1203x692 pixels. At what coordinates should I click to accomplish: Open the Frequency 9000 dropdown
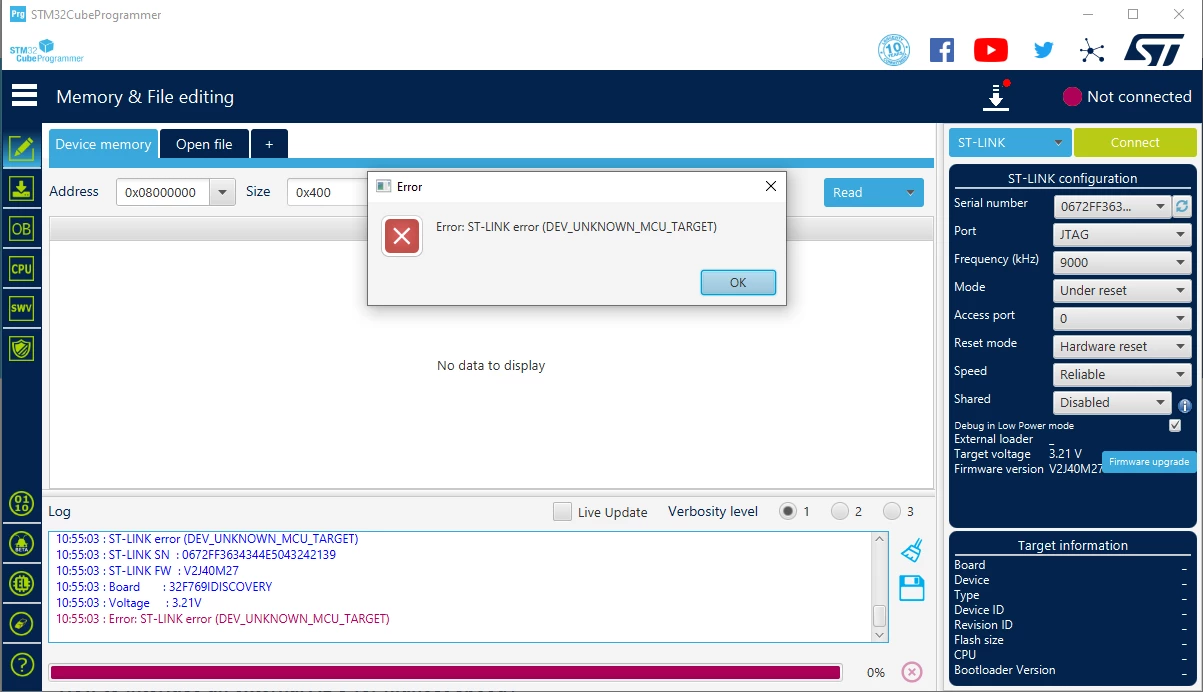[x=1122, y=262]
